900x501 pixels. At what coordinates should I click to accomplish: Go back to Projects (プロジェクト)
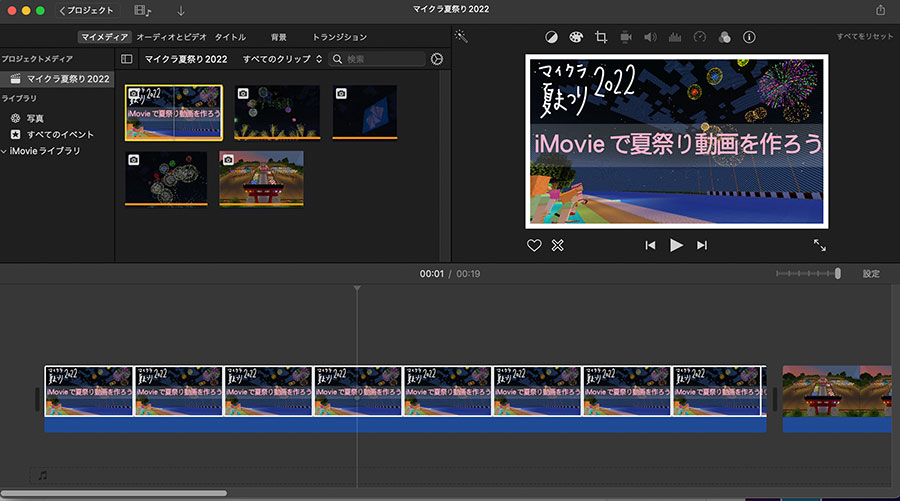click(x=87, y=10)
